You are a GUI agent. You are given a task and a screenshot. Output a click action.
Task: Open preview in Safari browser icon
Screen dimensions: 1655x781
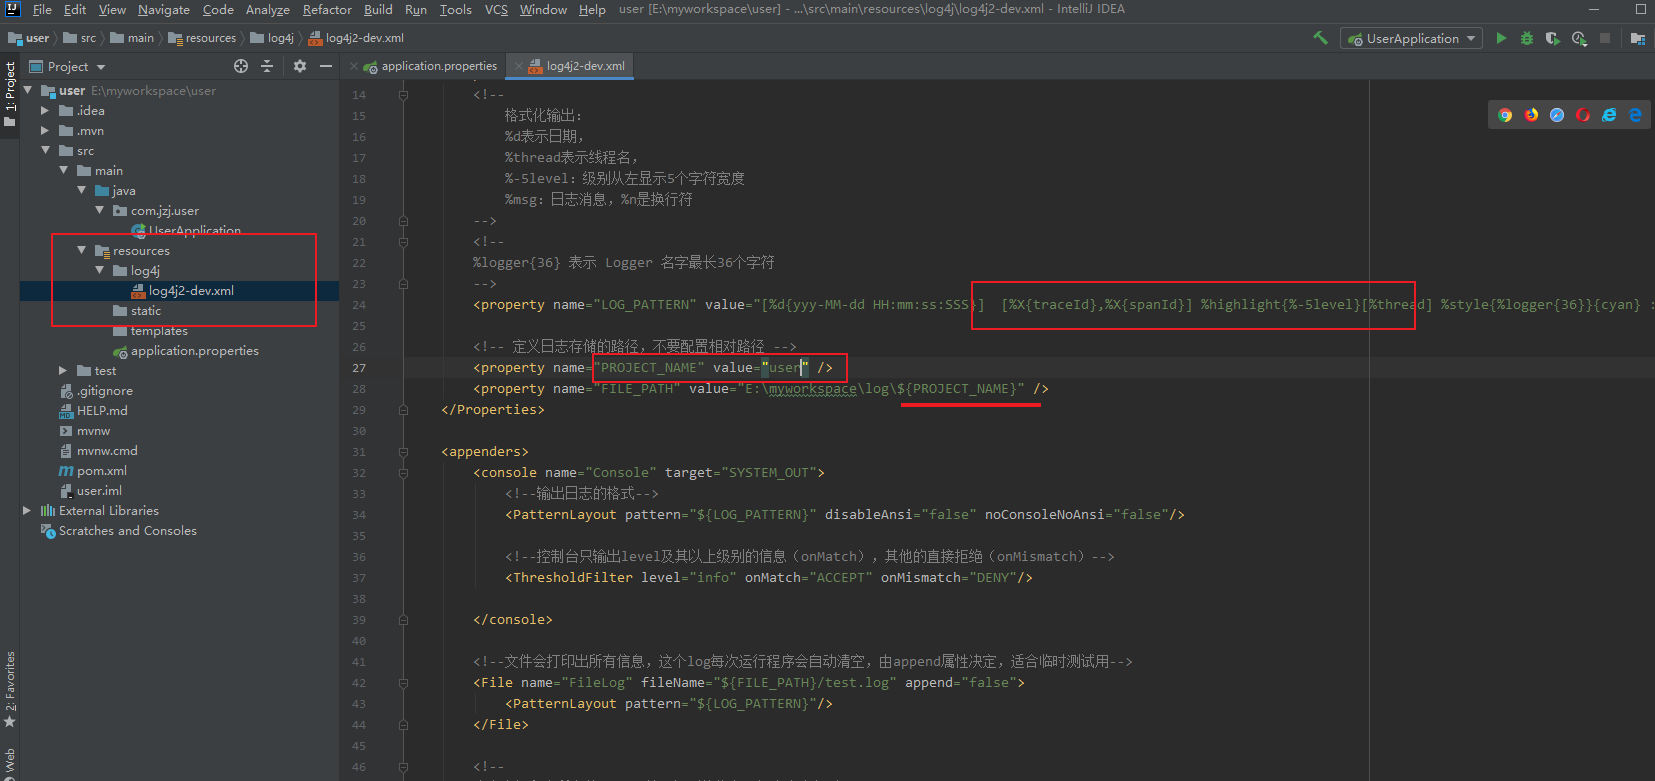pyautogui.click(x=1557, y=115)
